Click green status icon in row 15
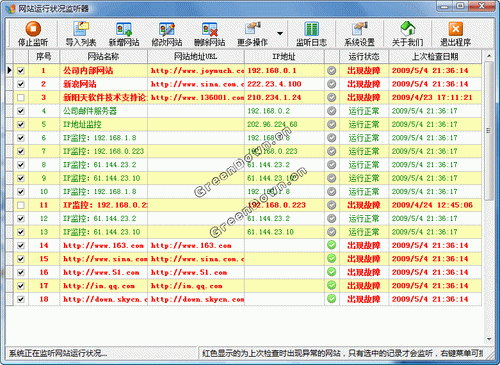500x365 pixels. pos(331,258)
